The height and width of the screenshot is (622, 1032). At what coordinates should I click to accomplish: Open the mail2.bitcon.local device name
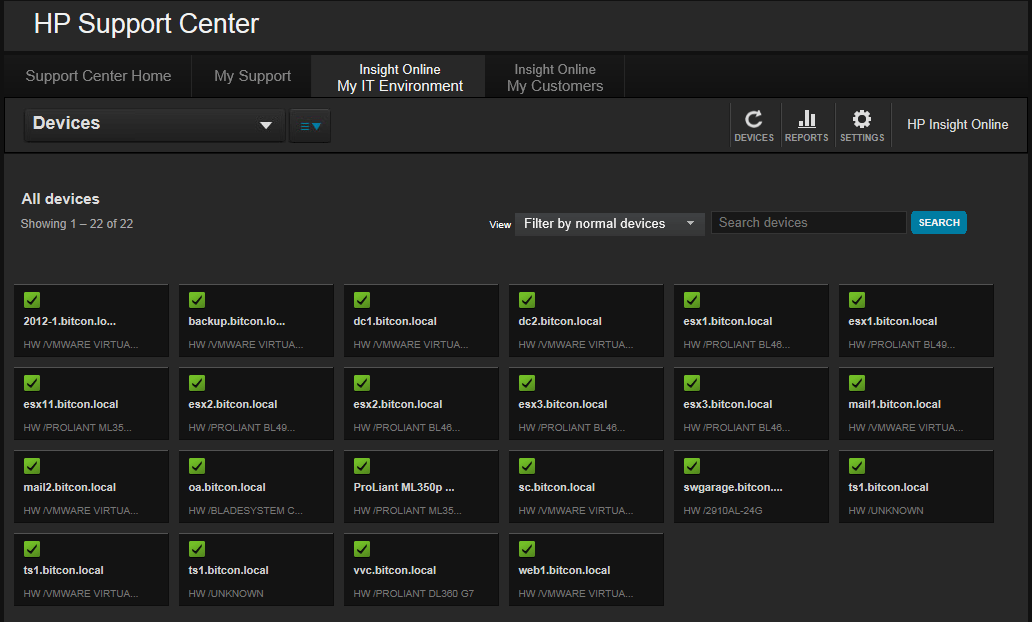click(x=70, y=487)
